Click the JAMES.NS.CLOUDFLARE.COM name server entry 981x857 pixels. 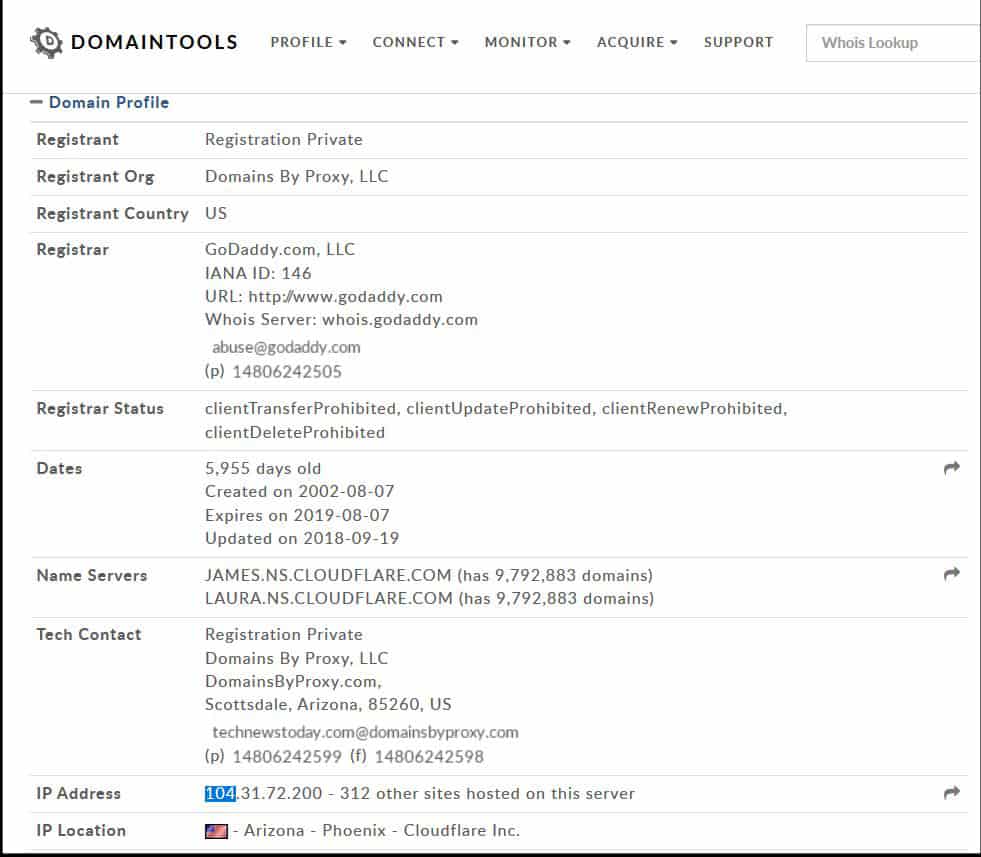(x=328, y=575)
